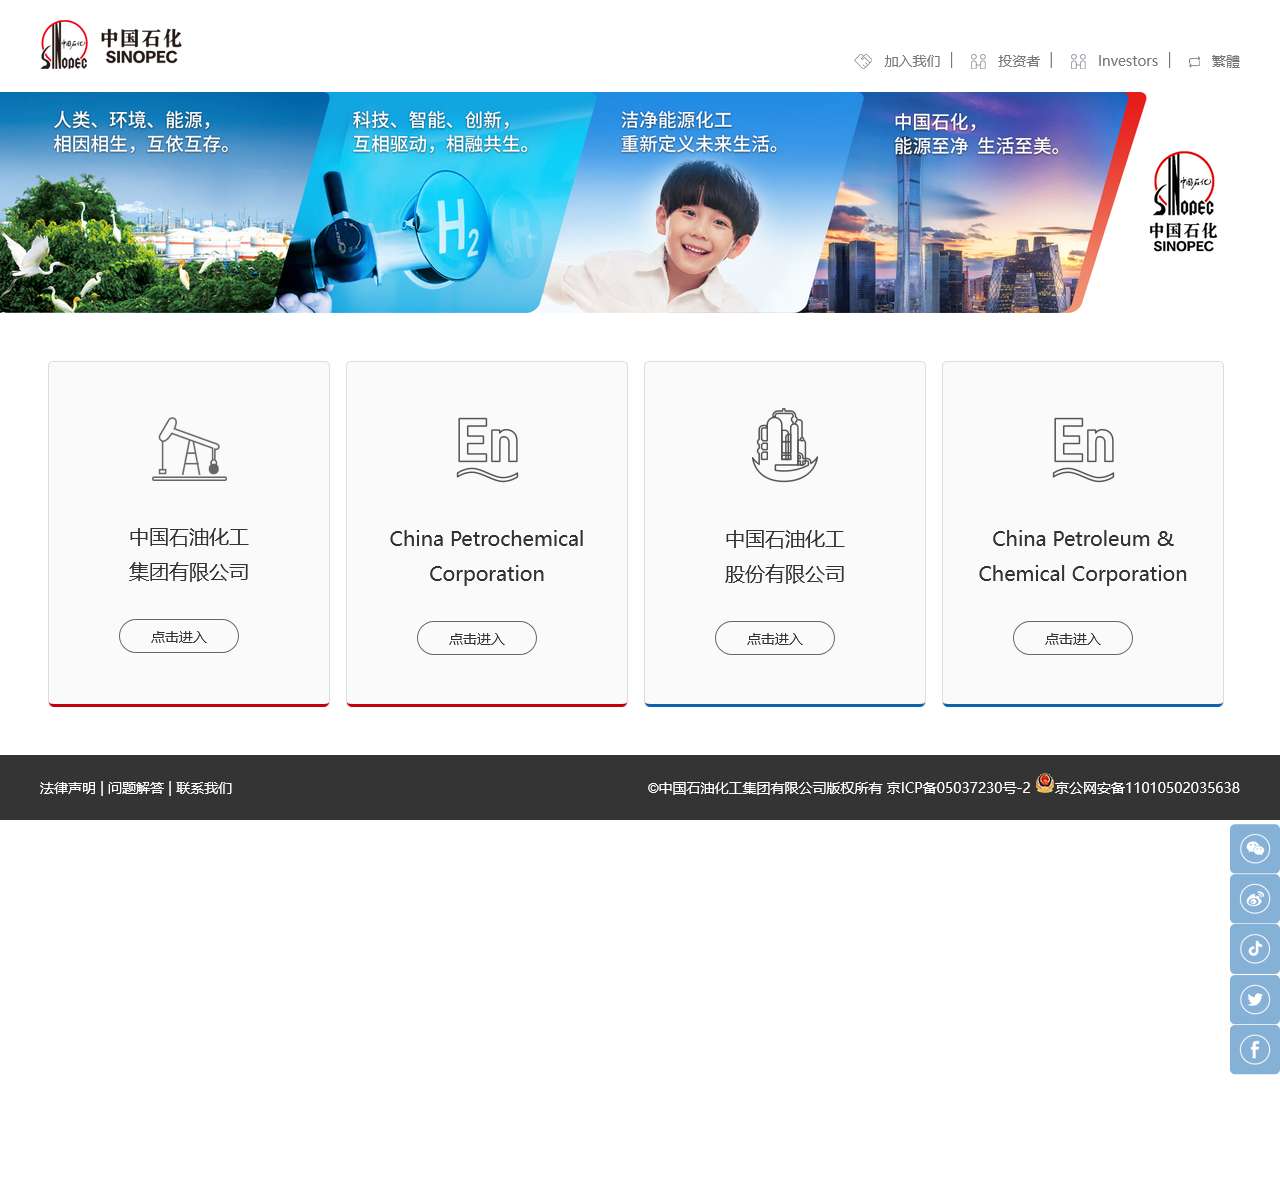Open the TikTok social icon

[1254, 949]
